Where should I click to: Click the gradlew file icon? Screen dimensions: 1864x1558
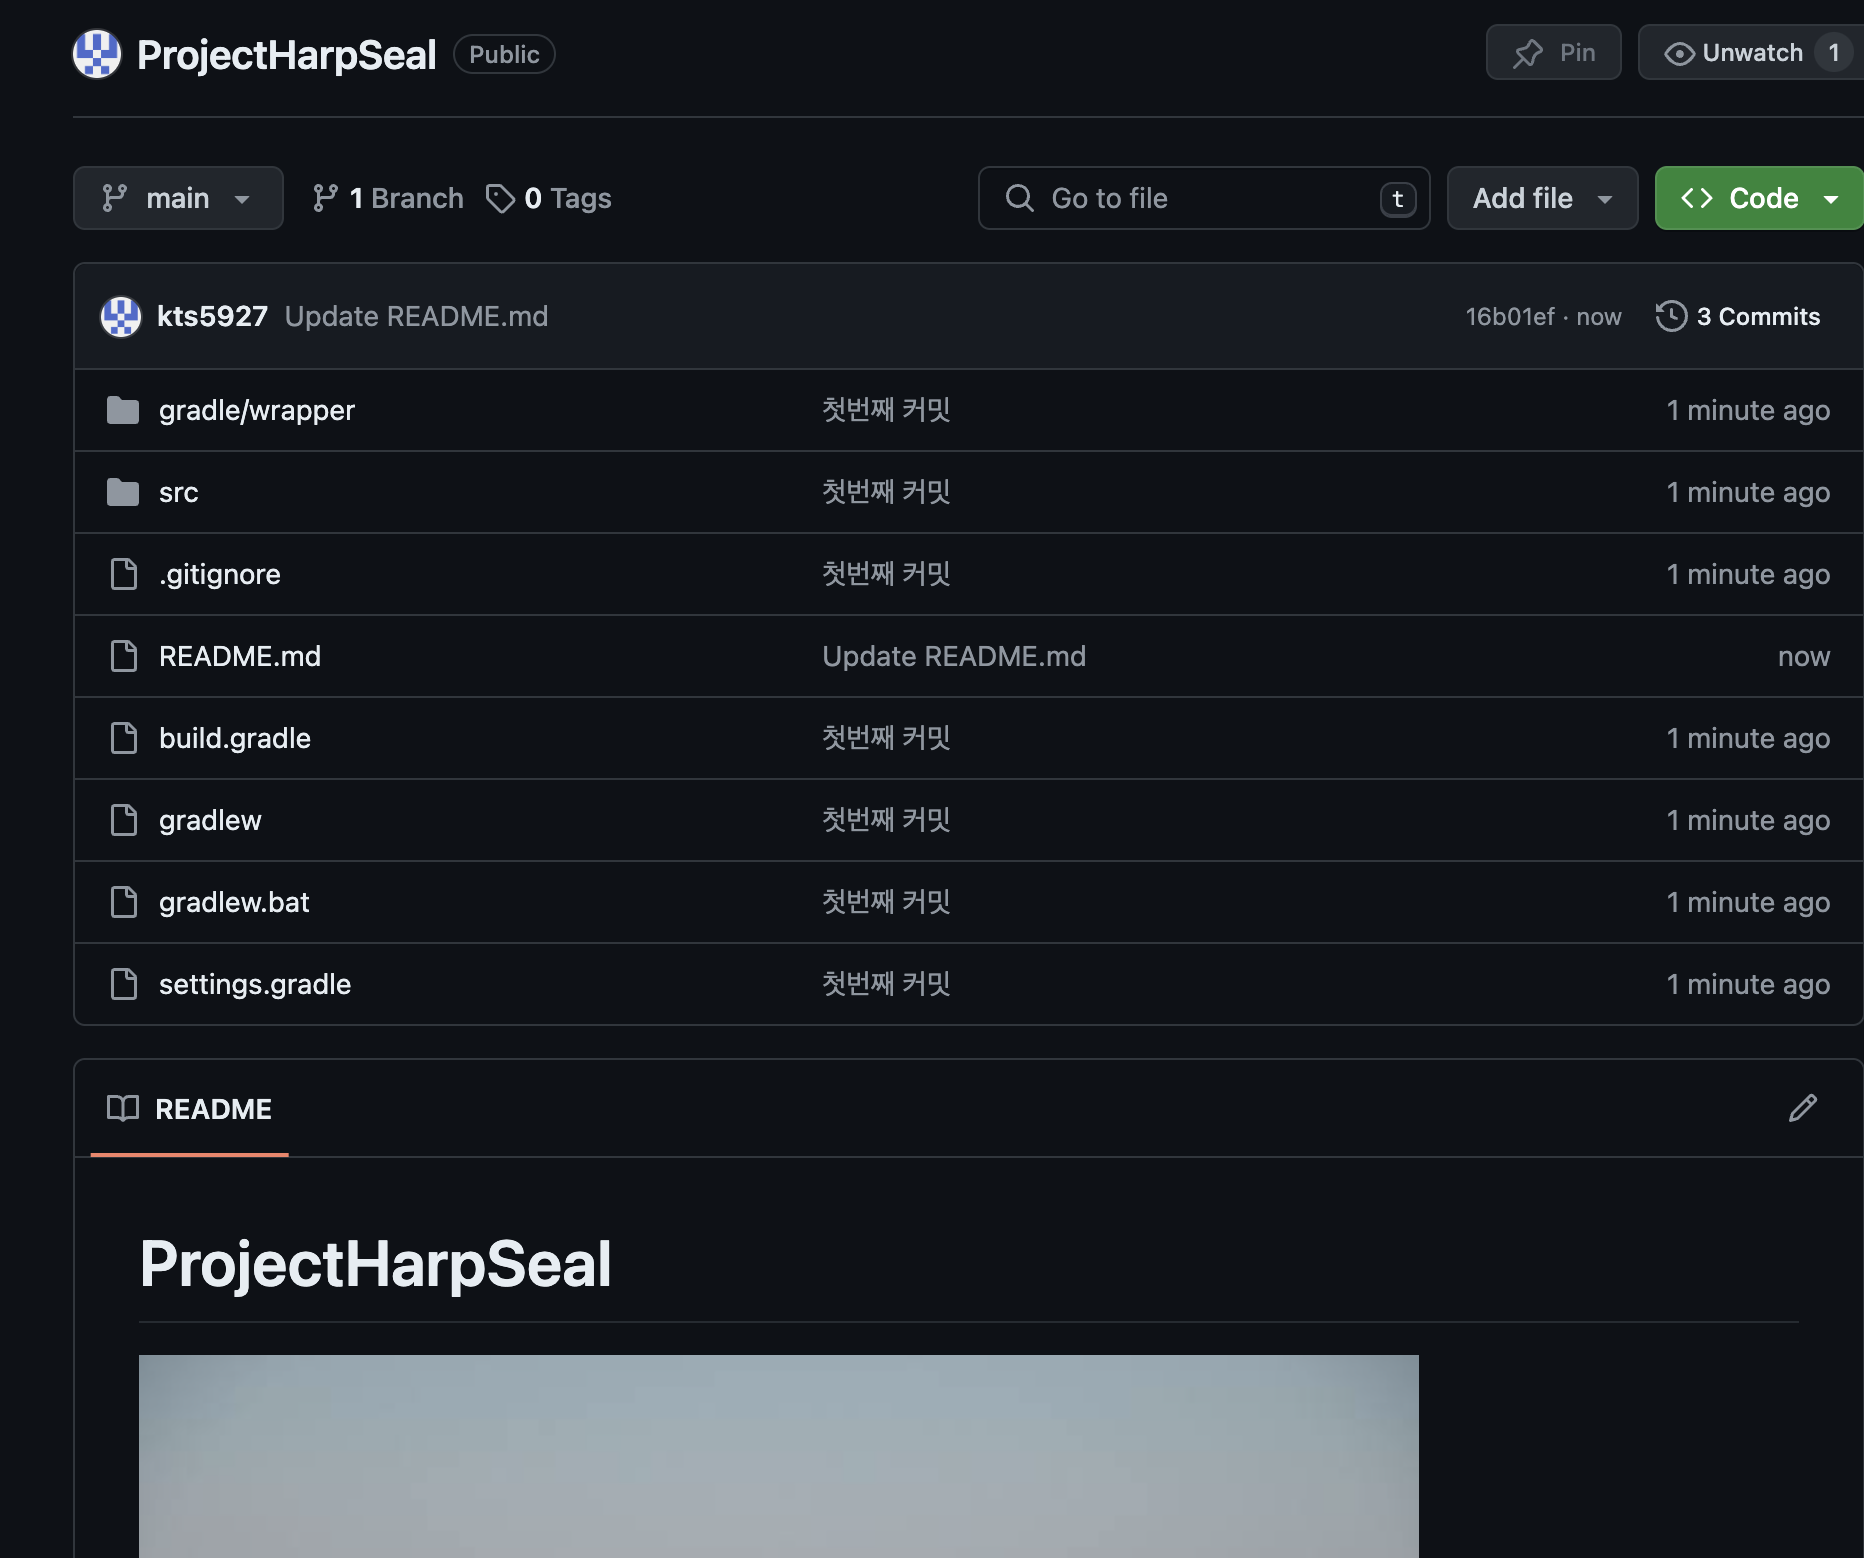click(x=123, y=820)
